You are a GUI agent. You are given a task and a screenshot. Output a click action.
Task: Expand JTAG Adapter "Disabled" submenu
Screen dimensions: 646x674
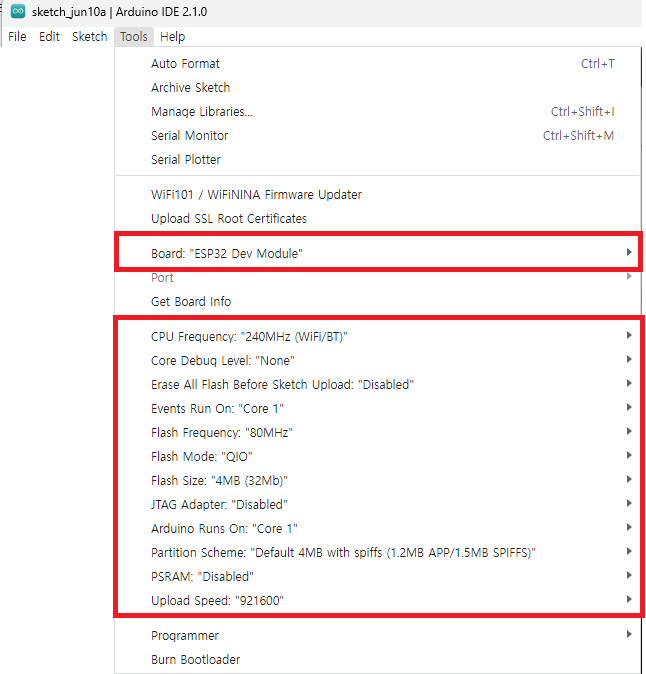tap(377, 505)
